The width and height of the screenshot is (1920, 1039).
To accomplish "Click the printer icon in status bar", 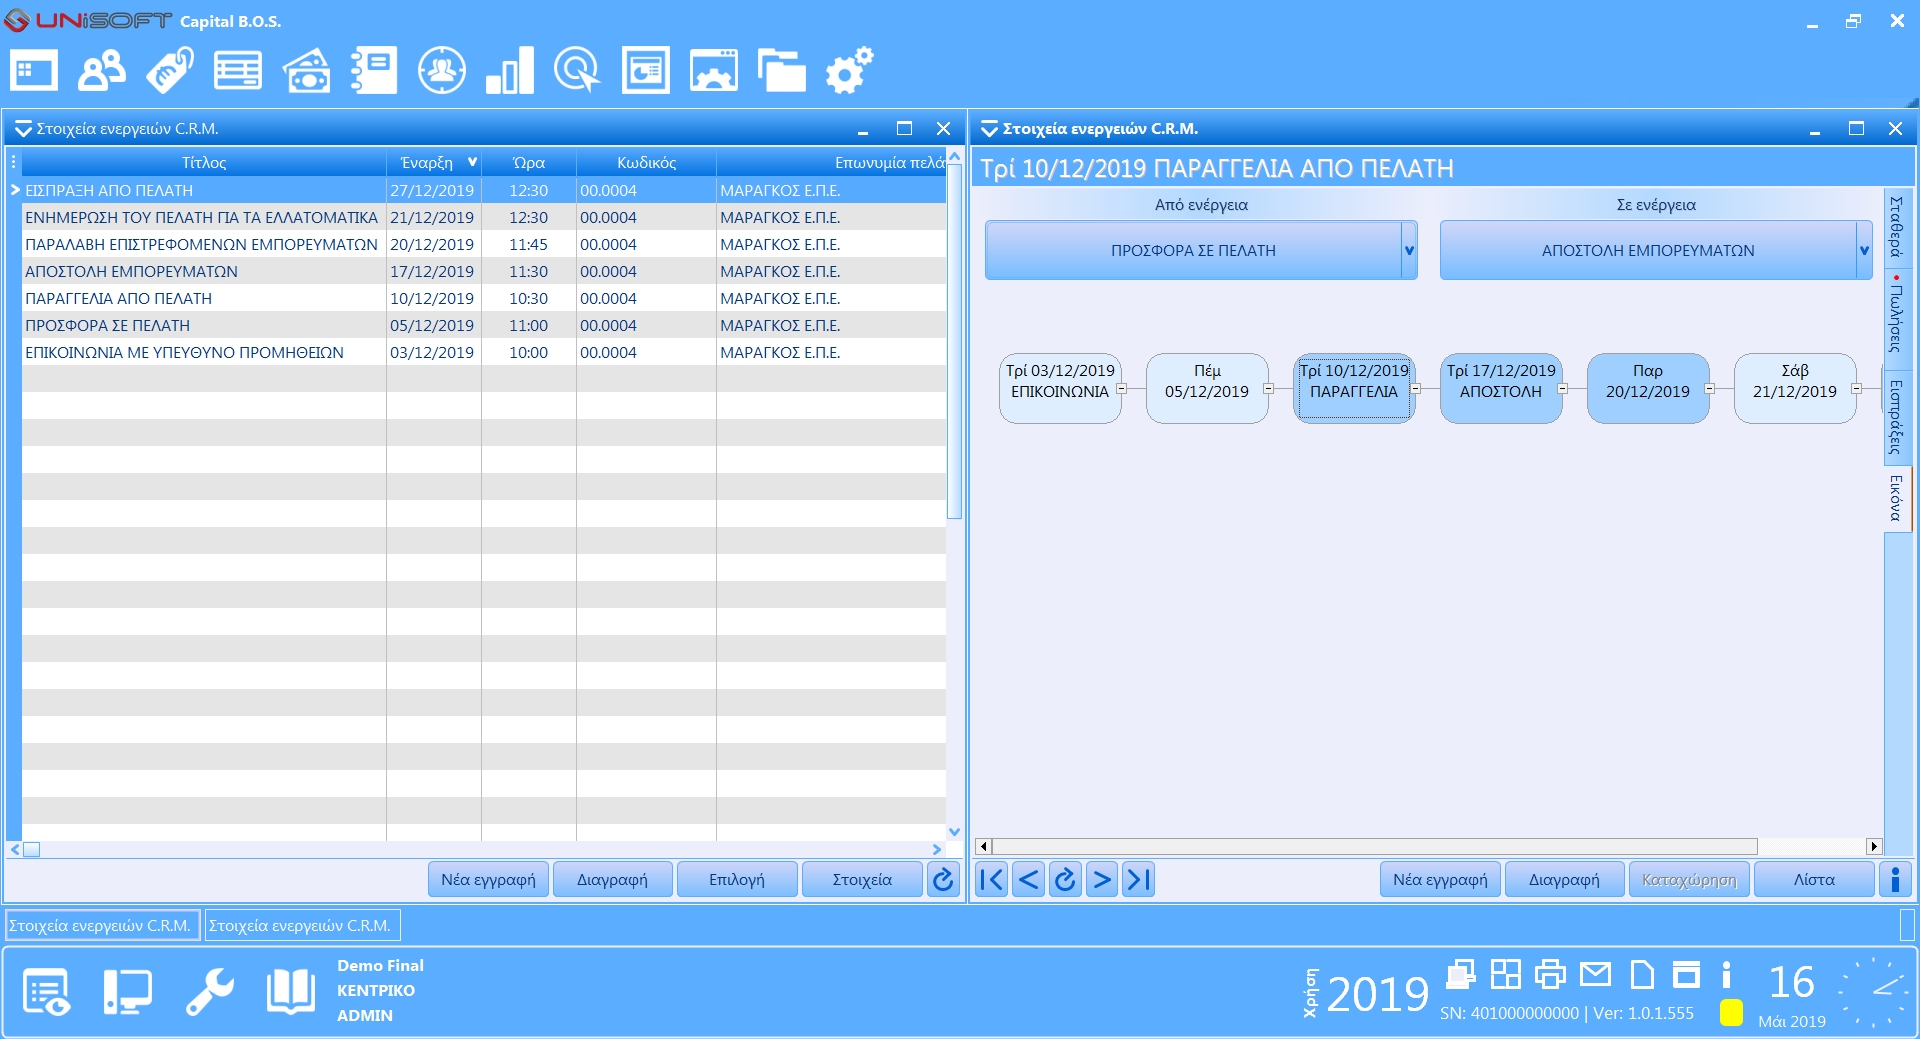I will point(1550,973).
